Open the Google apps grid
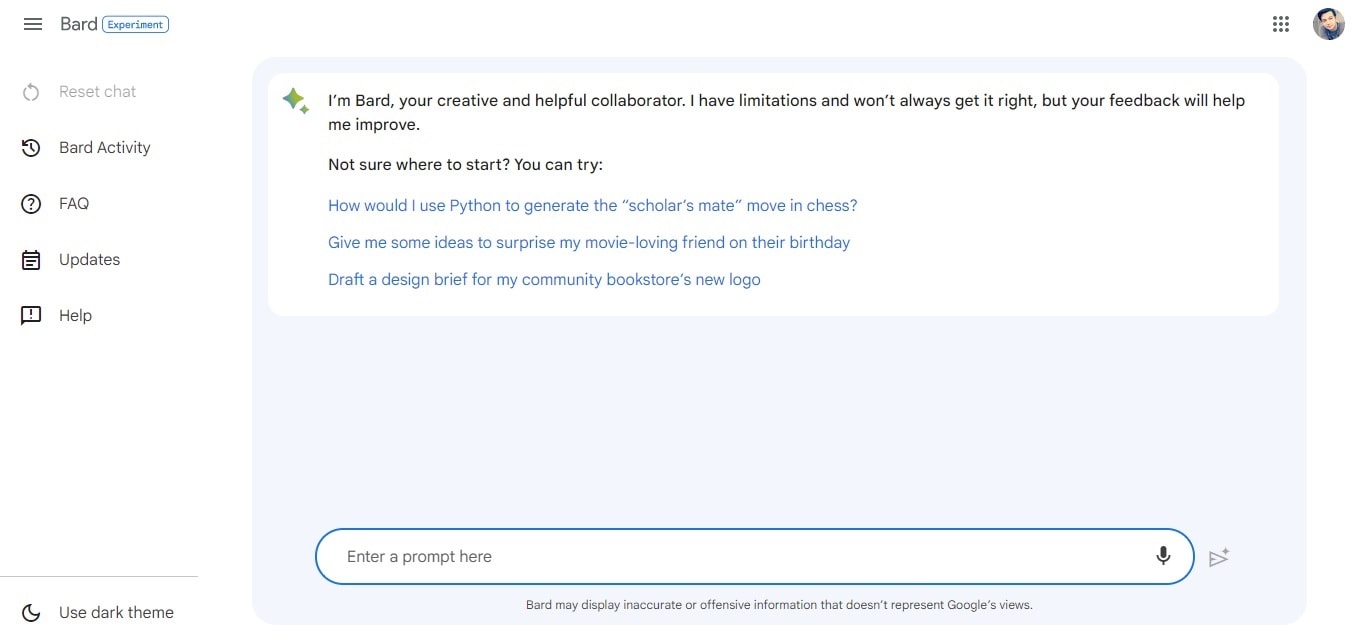 (x=1280, y=24)
